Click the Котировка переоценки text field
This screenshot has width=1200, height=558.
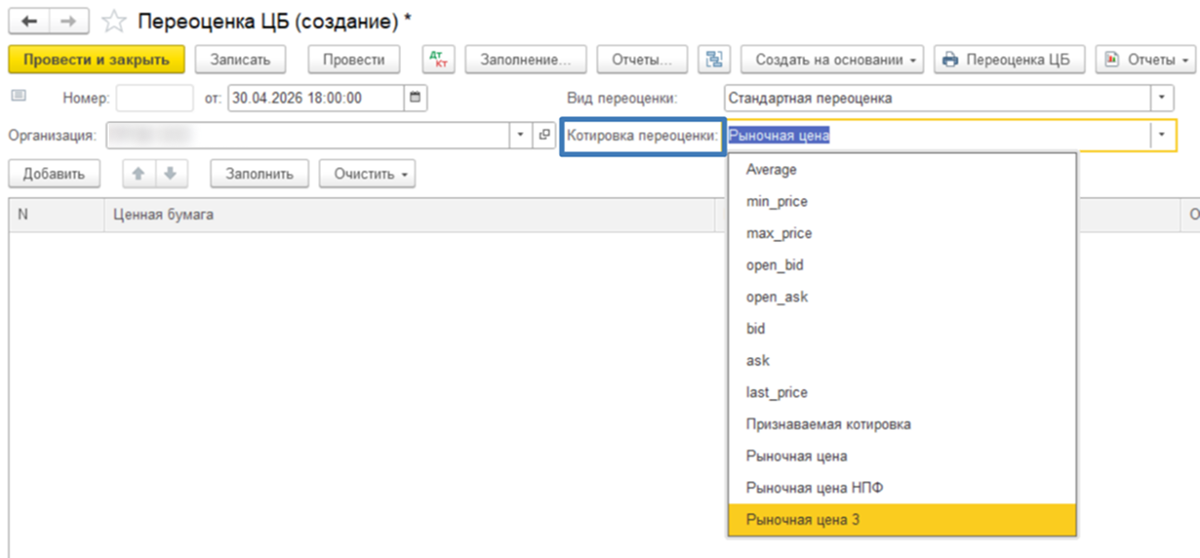coord(938,134)
